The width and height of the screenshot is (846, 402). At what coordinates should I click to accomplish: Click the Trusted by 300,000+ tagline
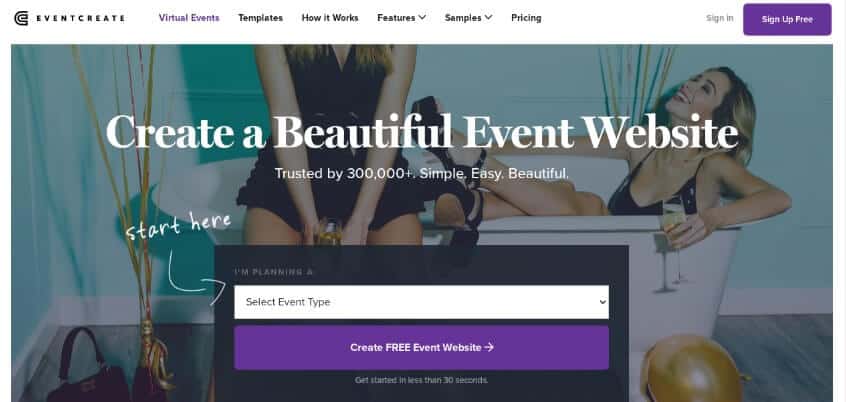421,174
